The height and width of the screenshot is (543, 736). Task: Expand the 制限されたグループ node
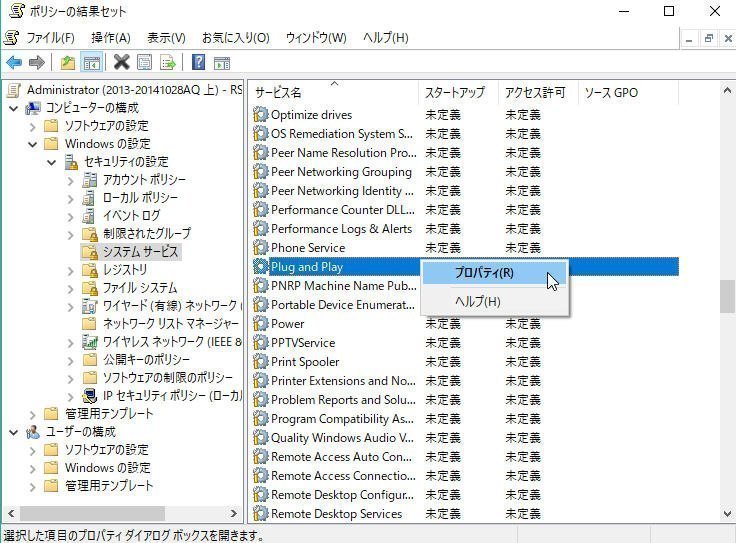[70, 234]
